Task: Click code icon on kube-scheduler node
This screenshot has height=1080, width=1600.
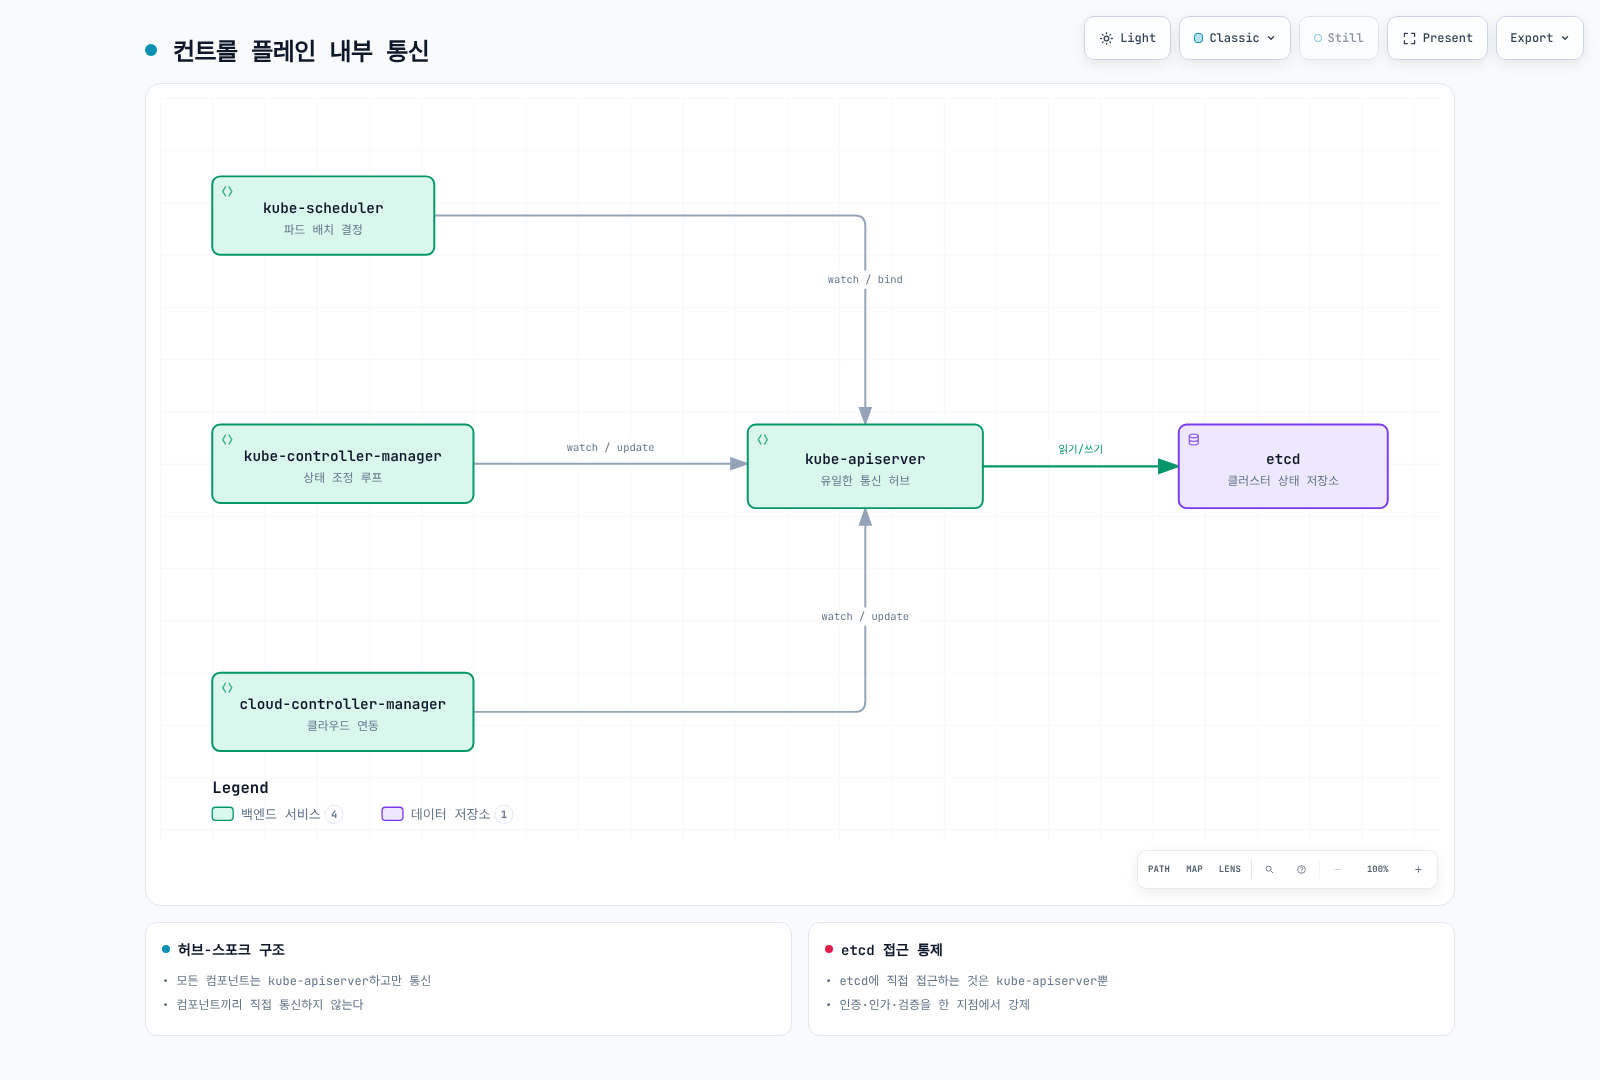Action: (227, 191)
